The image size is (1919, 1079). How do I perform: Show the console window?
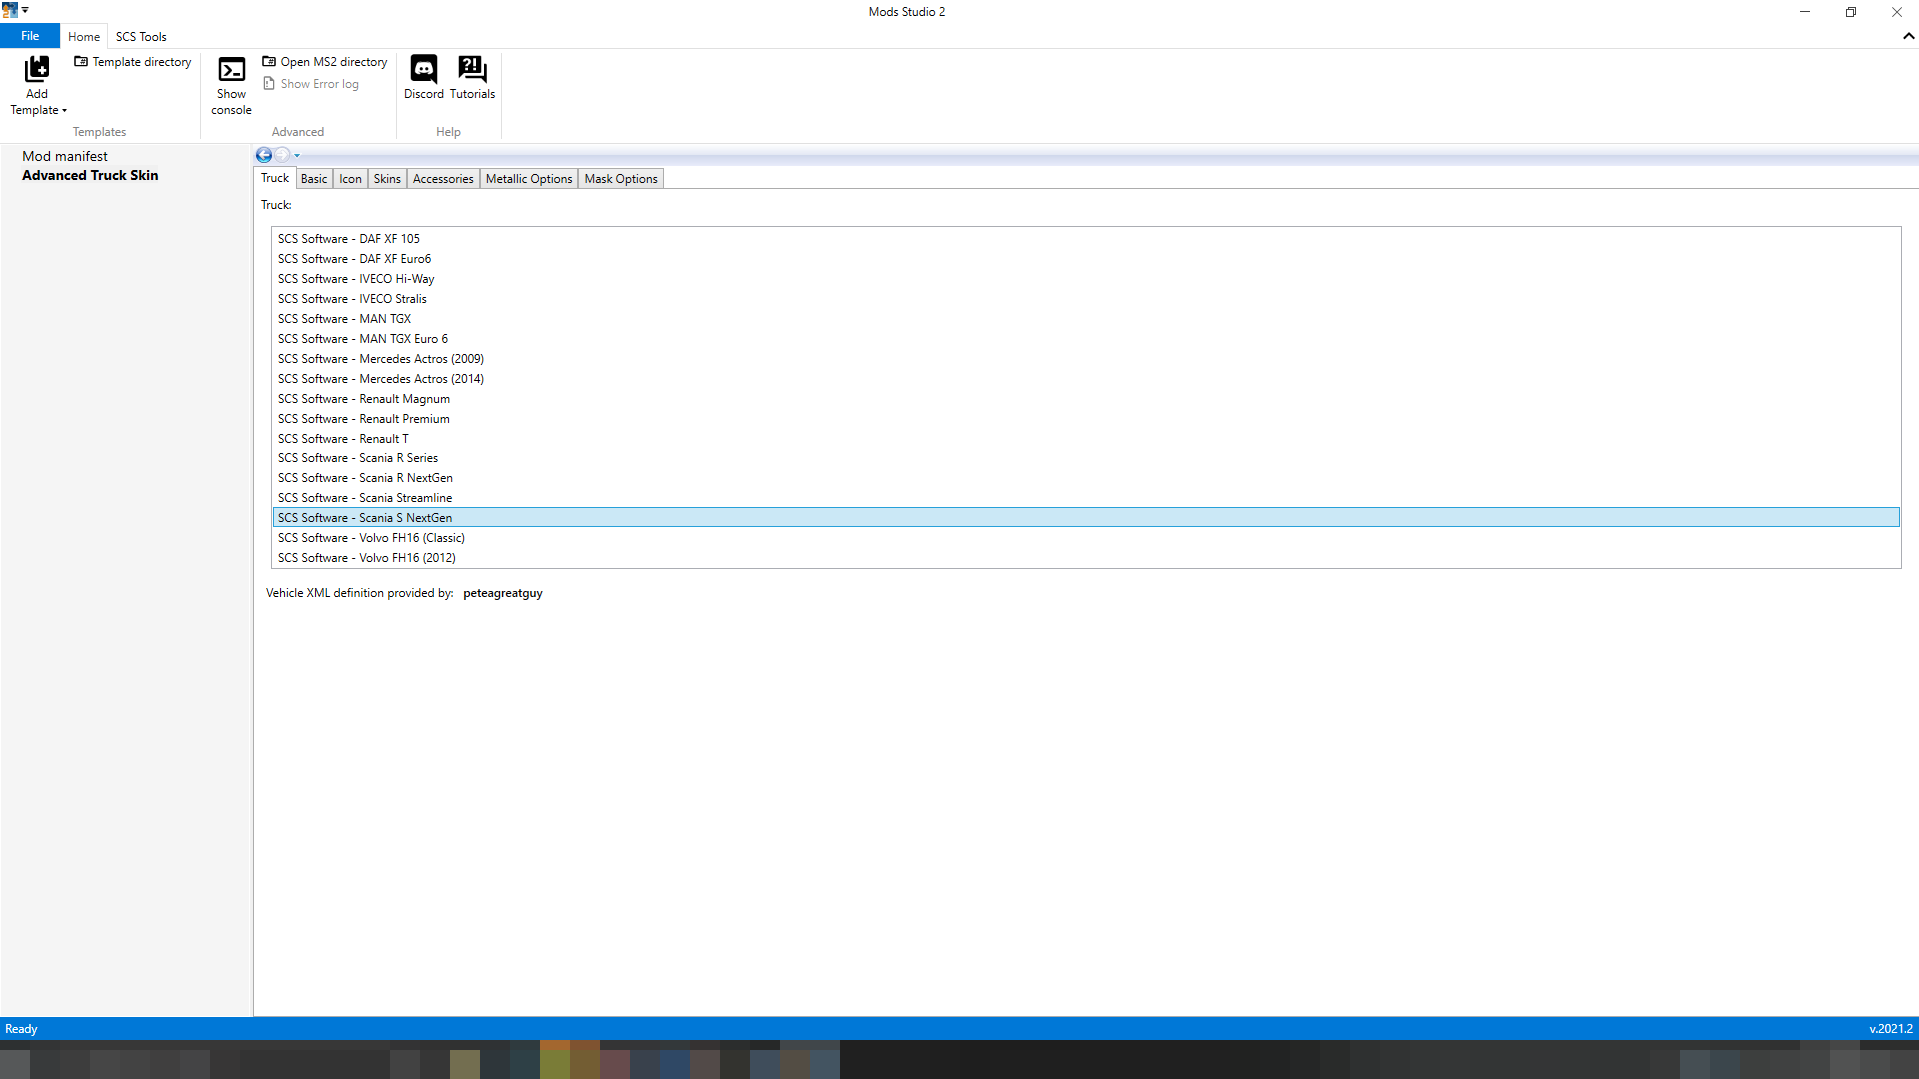(x=231, y=86)
